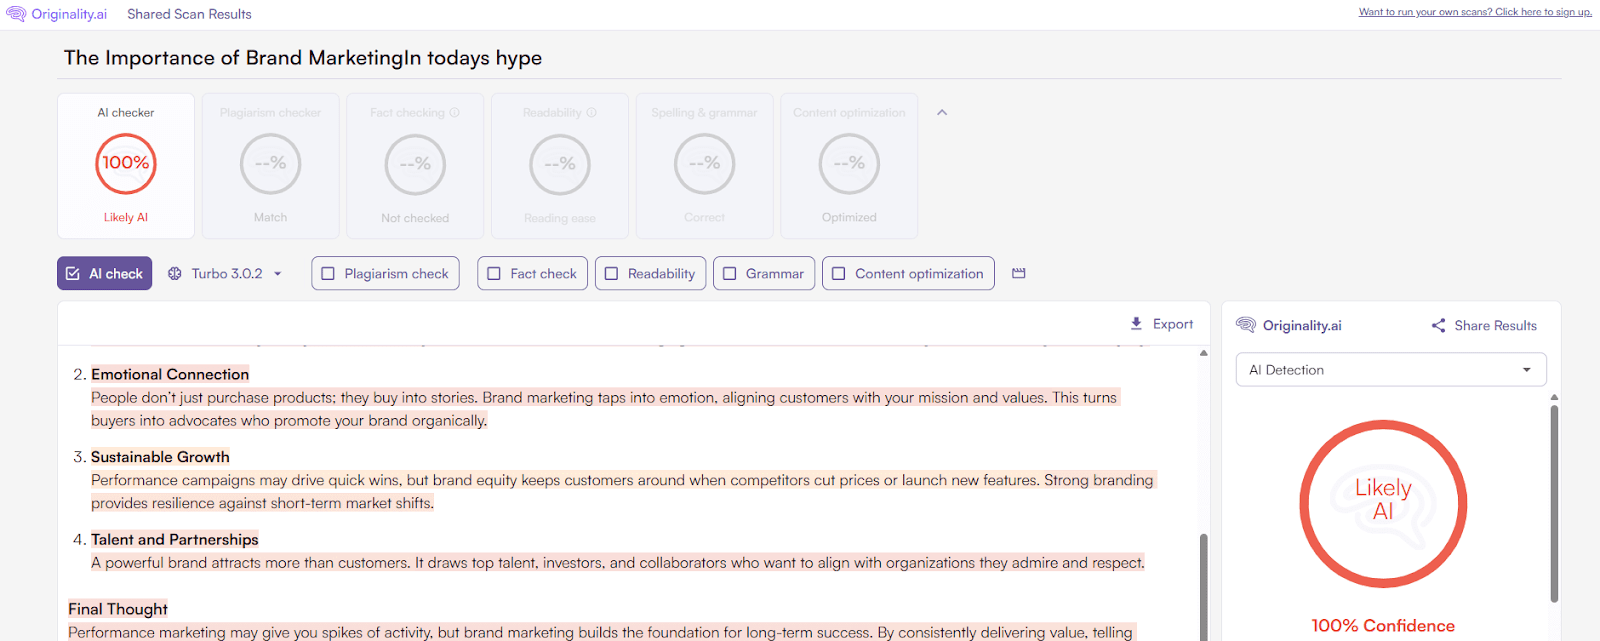The height and width of the screenshot is (641, 1600).
Task: Select the Spelling & grammar card
Action: click(704, 166)
